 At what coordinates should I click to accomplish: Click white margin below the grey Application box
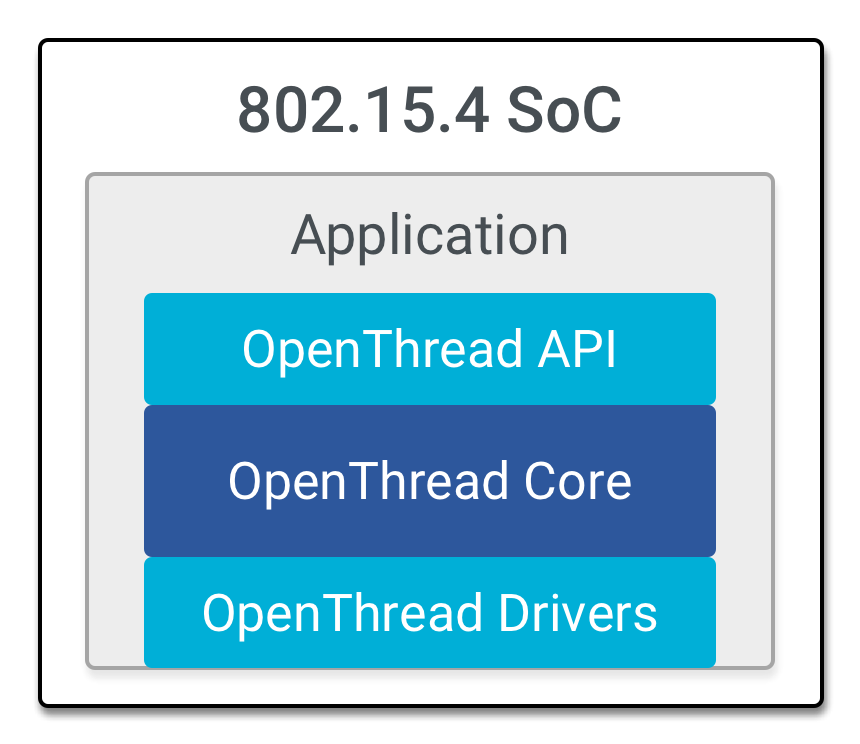[x=430, y=686]
